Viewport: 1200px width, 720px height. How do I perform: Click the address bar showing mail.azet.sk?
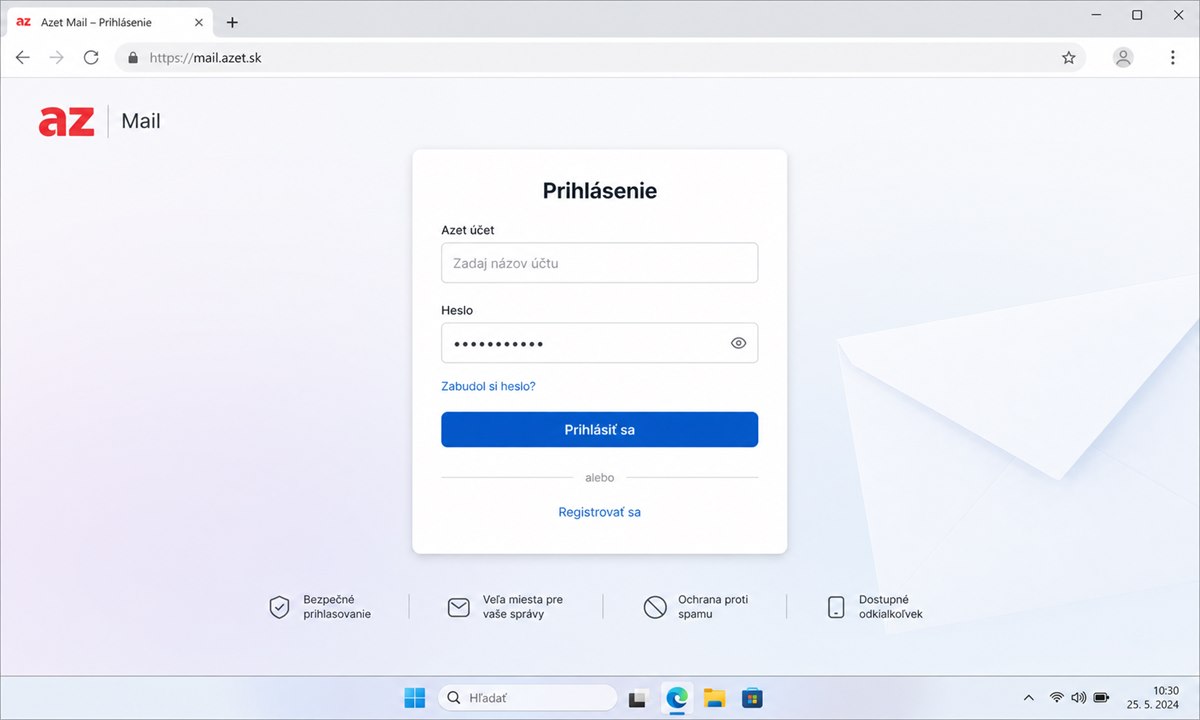(600, 58)
